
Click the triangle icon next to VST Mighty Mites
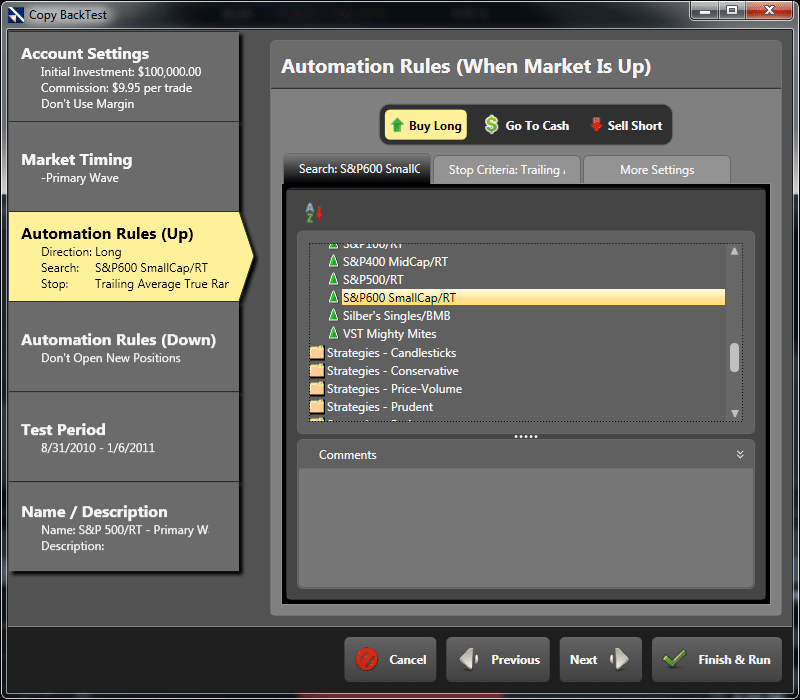point(334,334)
